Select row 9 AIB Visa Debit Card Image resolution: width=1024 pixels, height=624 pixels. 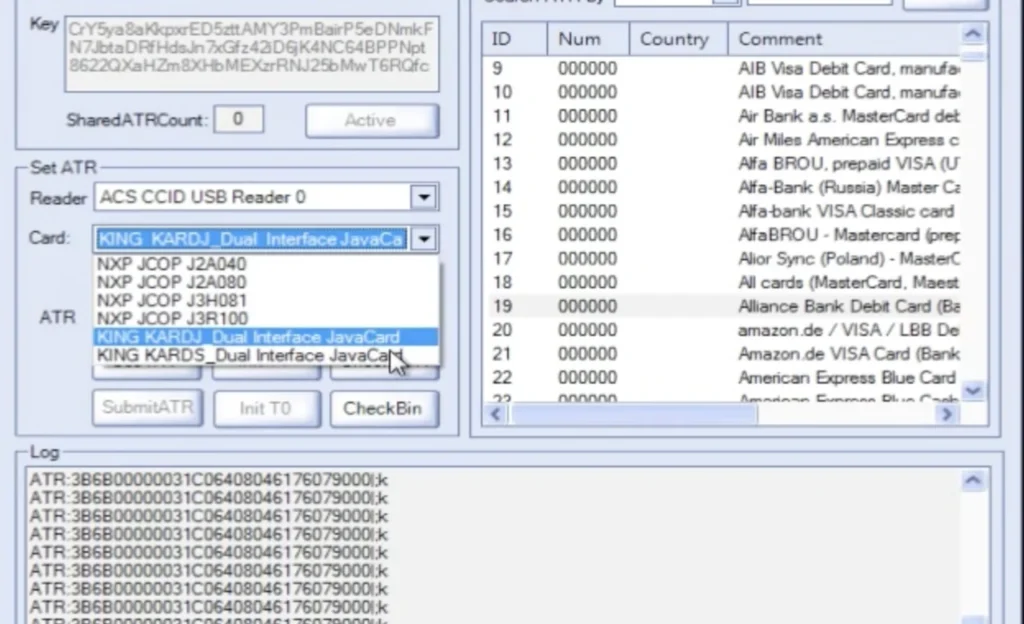tap(724, 68)
